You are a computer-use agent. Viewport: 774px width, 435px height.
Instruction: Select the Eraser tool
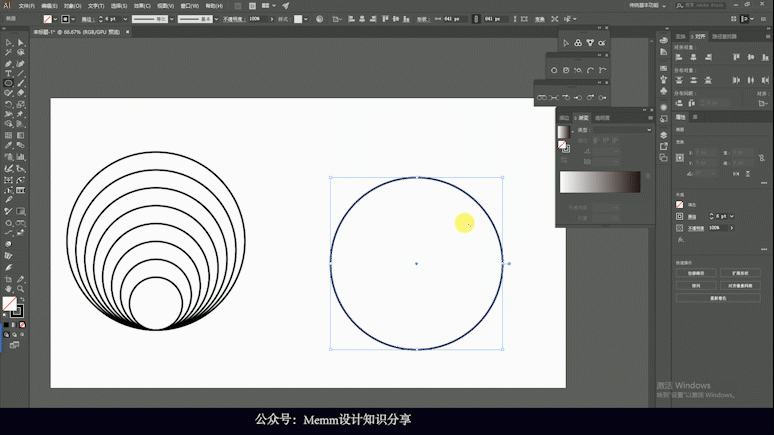(x=21, y=93)
